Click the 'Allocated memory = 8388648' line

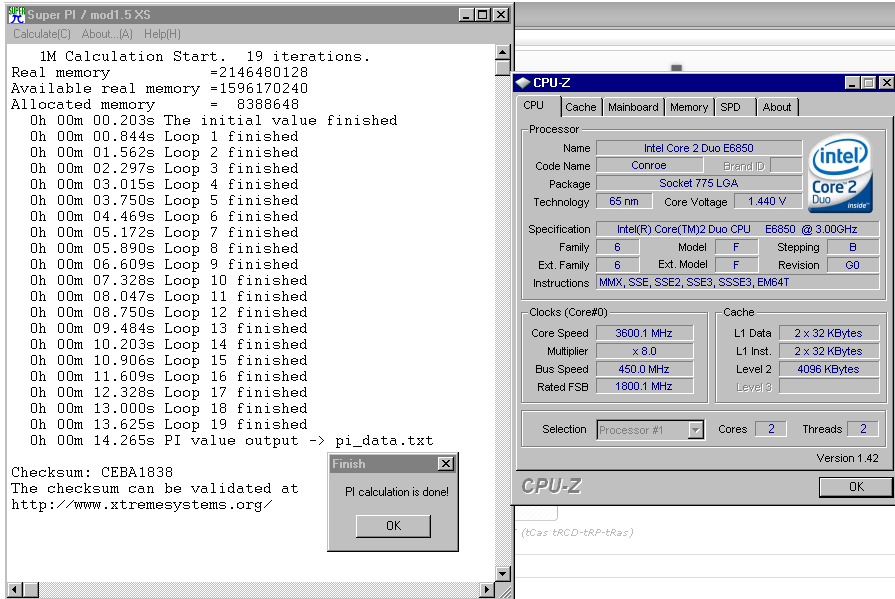pyautogui.click(x=155, y=104)
